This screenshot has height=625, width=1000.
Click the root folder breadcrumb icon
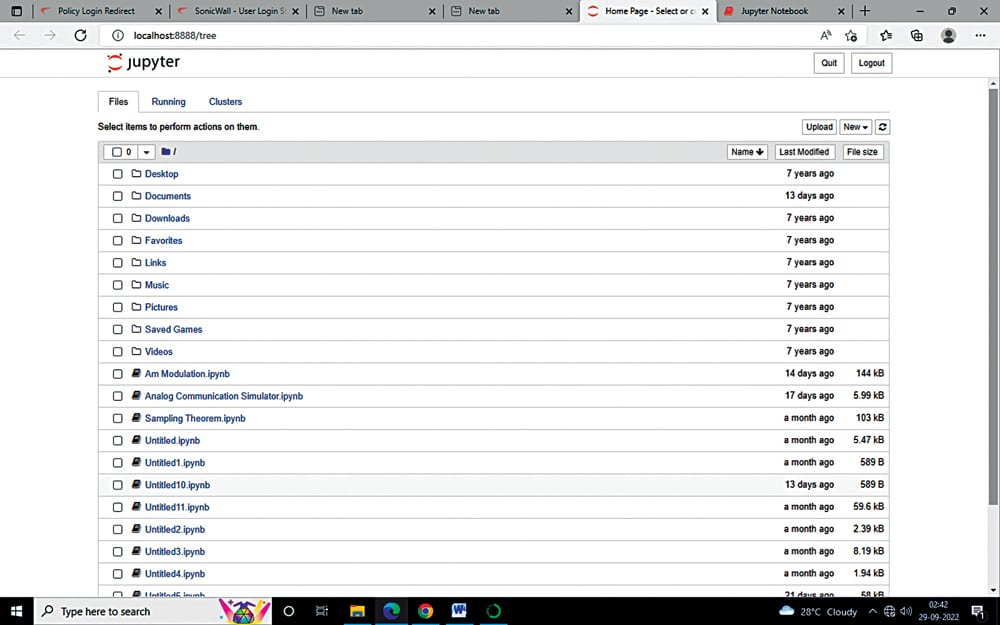[x=167, y=152]
